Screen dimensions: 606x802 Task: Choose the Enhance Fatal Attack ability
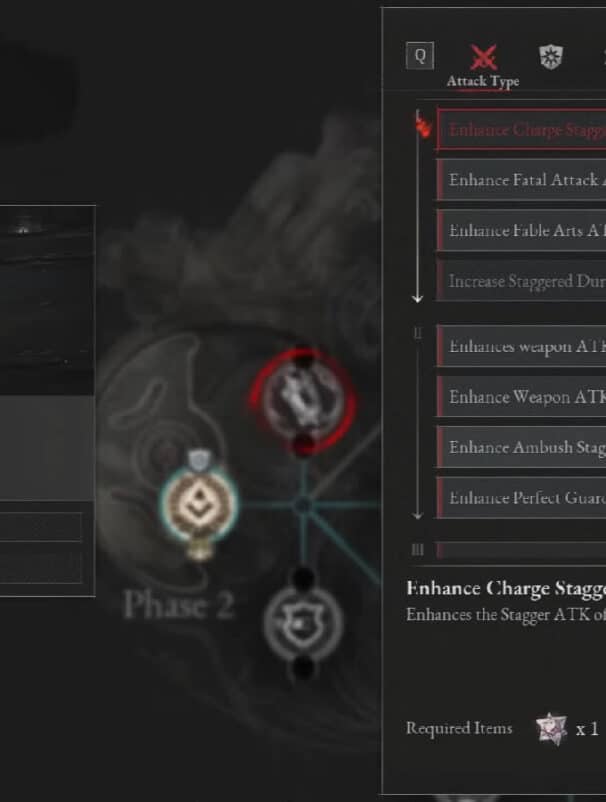tap(521, 180)
